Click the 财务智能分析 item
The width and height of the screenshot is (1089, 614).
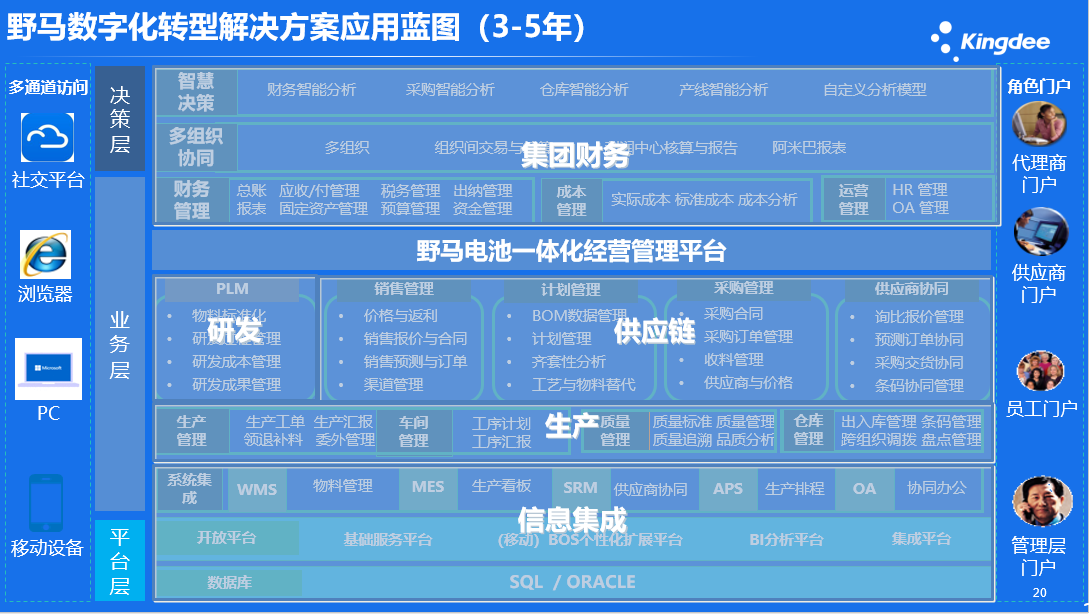[311, 90]
